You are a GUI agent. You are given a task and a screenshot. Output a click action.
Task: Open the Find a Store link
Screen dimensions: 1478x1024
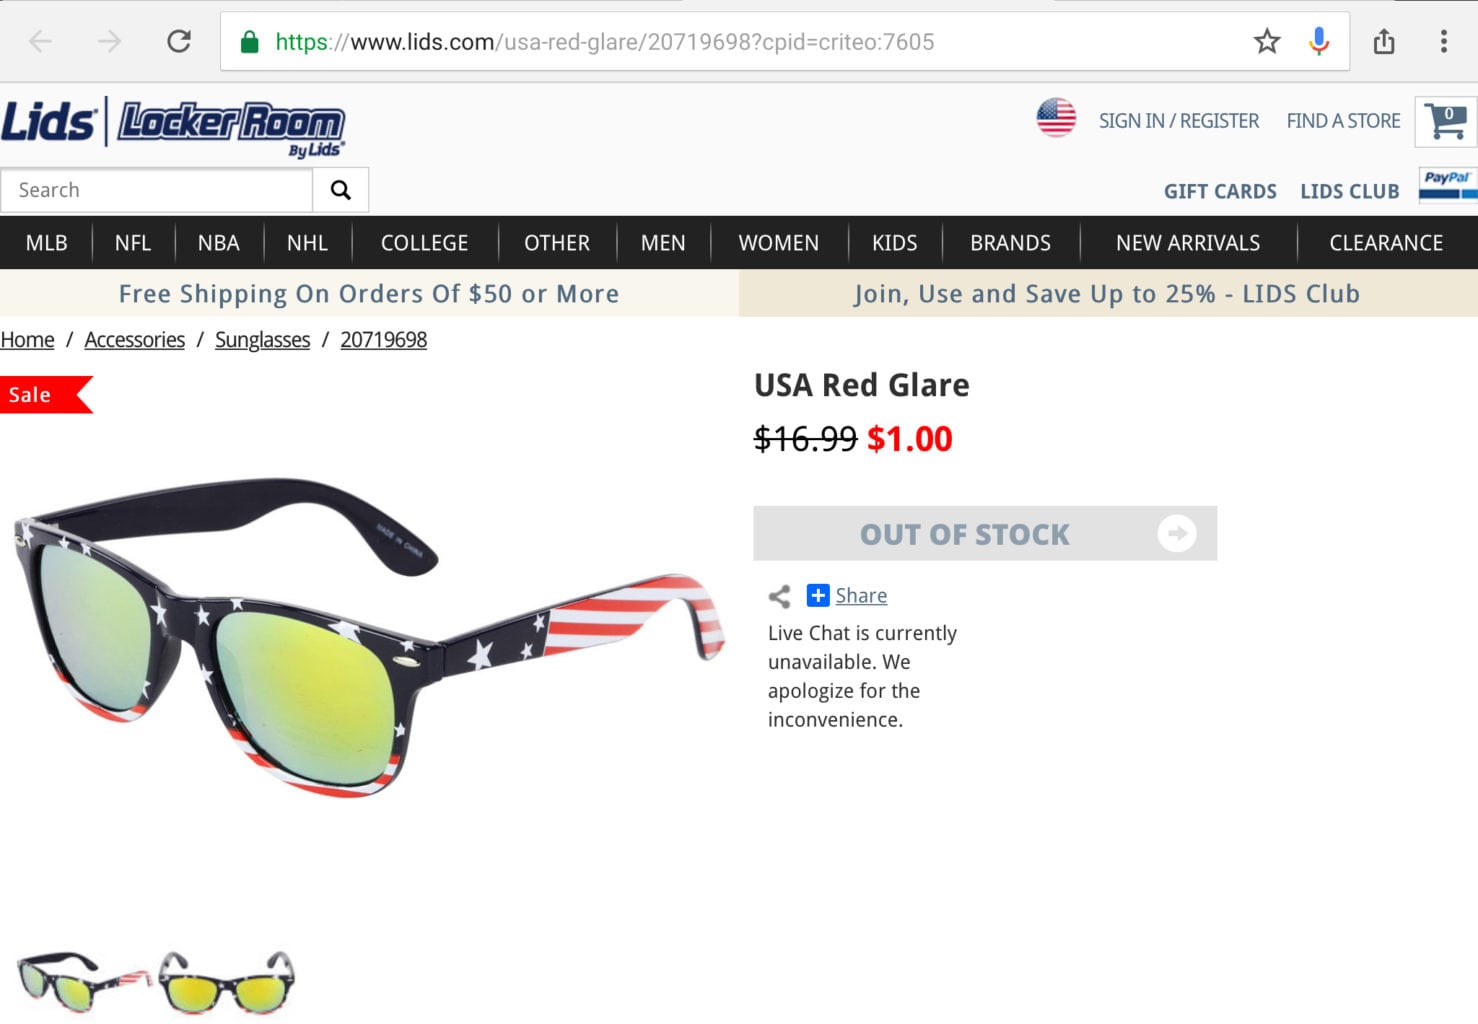point(1343,121)
